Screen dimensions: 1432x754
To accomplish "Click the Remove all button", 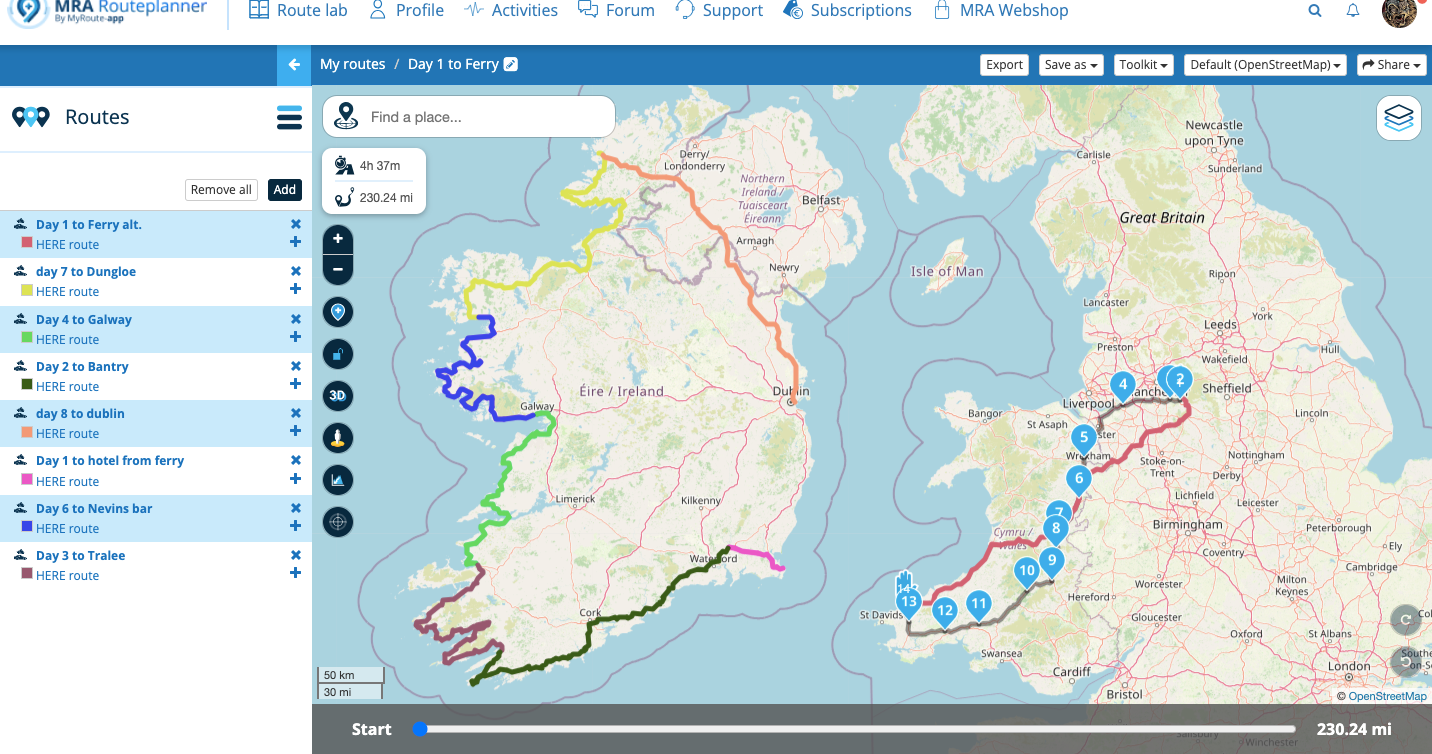I will (x=221, y=190).
